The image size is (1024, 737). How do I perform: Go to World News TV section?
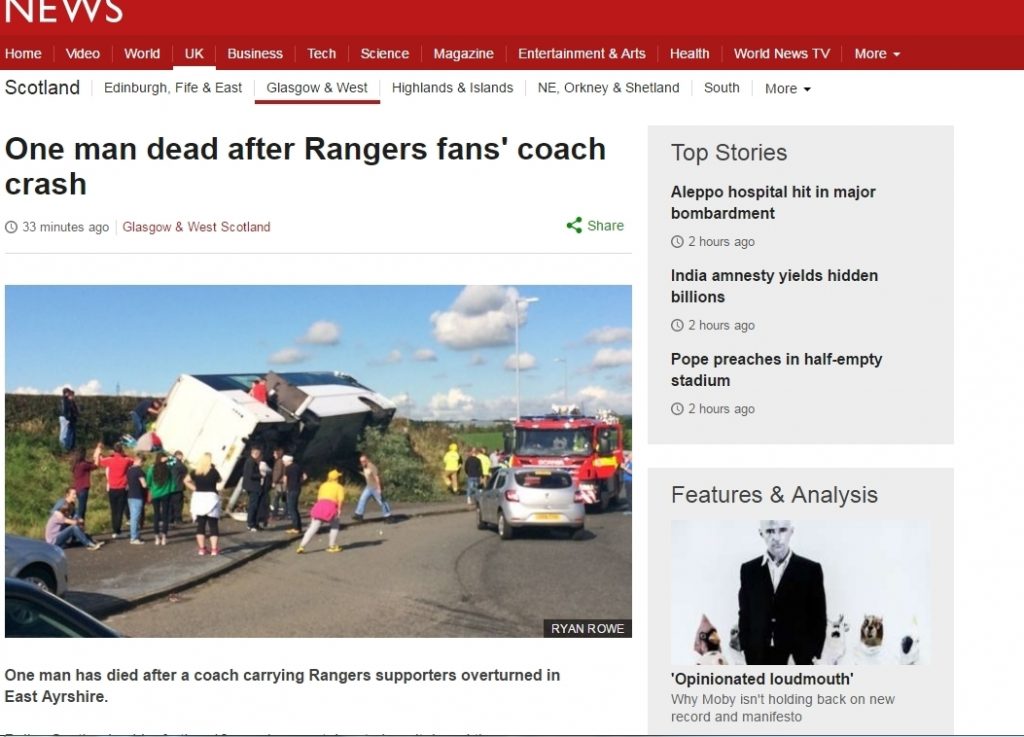782,54
